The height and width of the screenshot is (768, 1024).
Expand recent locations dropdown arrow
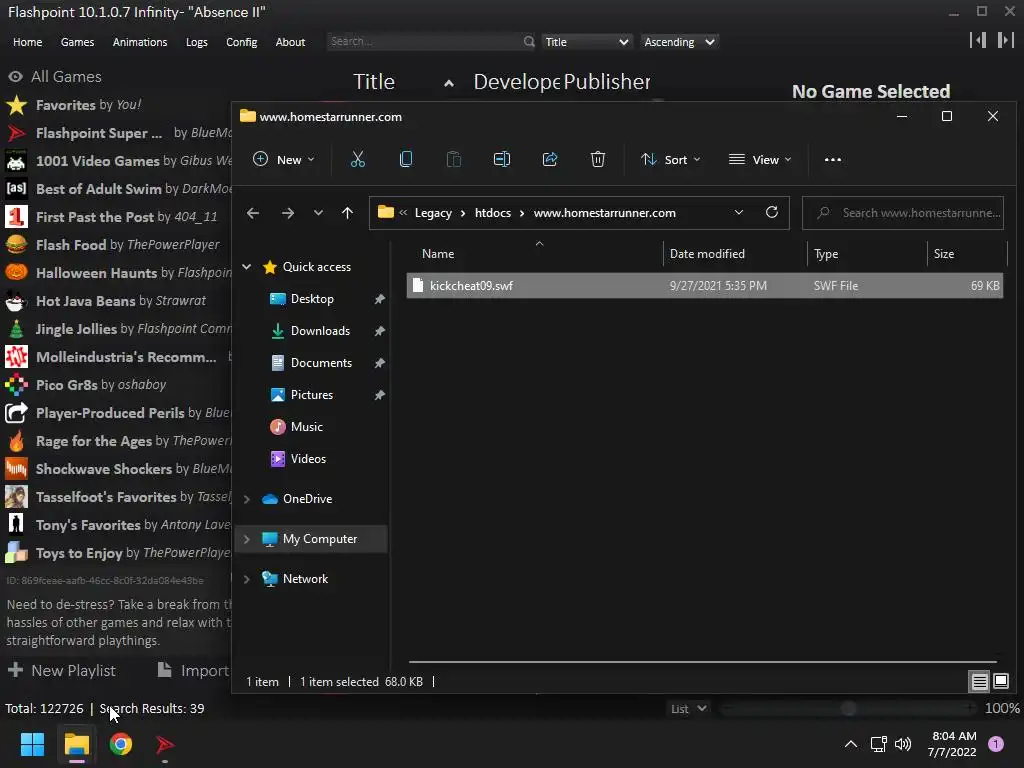(318, 213)
